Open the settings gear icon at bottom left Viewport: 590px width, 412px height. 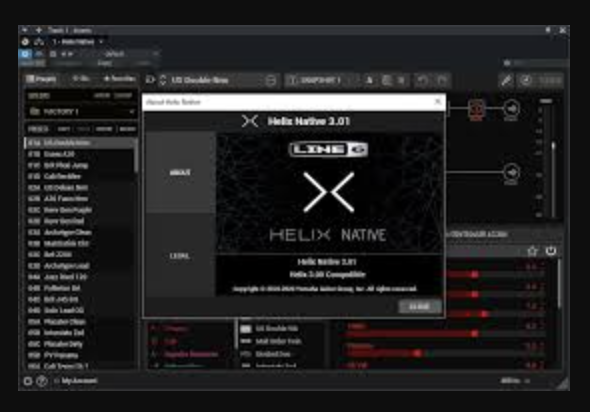27,381
